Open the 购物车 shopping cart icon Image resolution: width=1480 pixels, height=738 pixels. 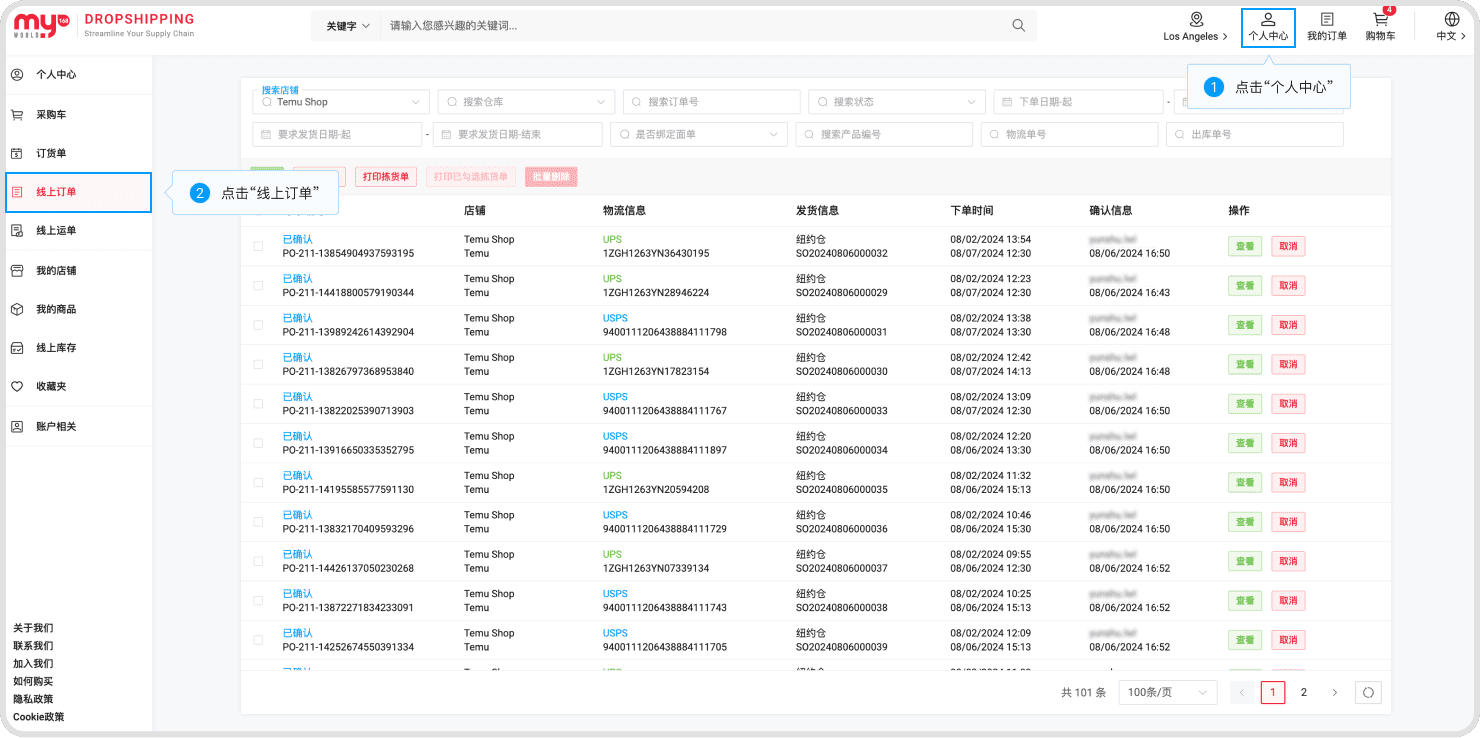pyautogui.click(x=1380, y=27)
